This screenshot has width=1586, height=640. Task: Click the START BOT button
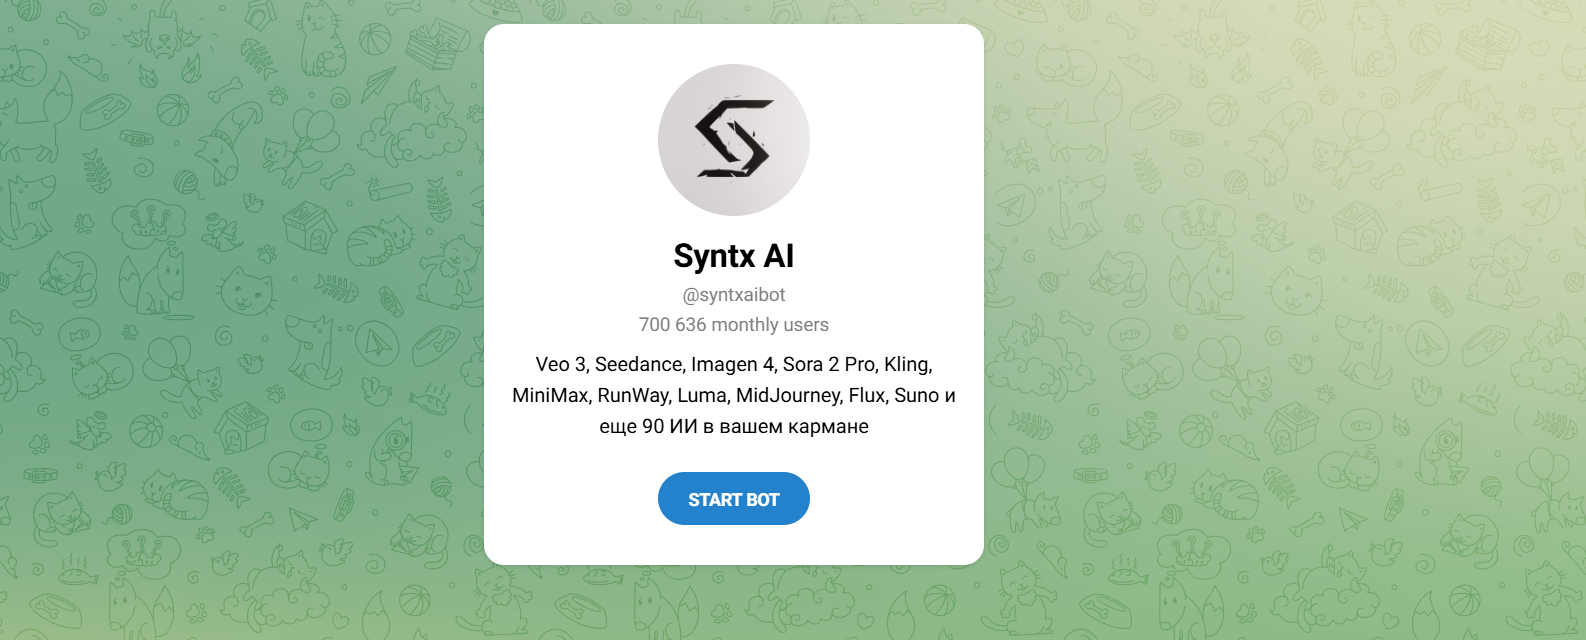pos(733,499)
